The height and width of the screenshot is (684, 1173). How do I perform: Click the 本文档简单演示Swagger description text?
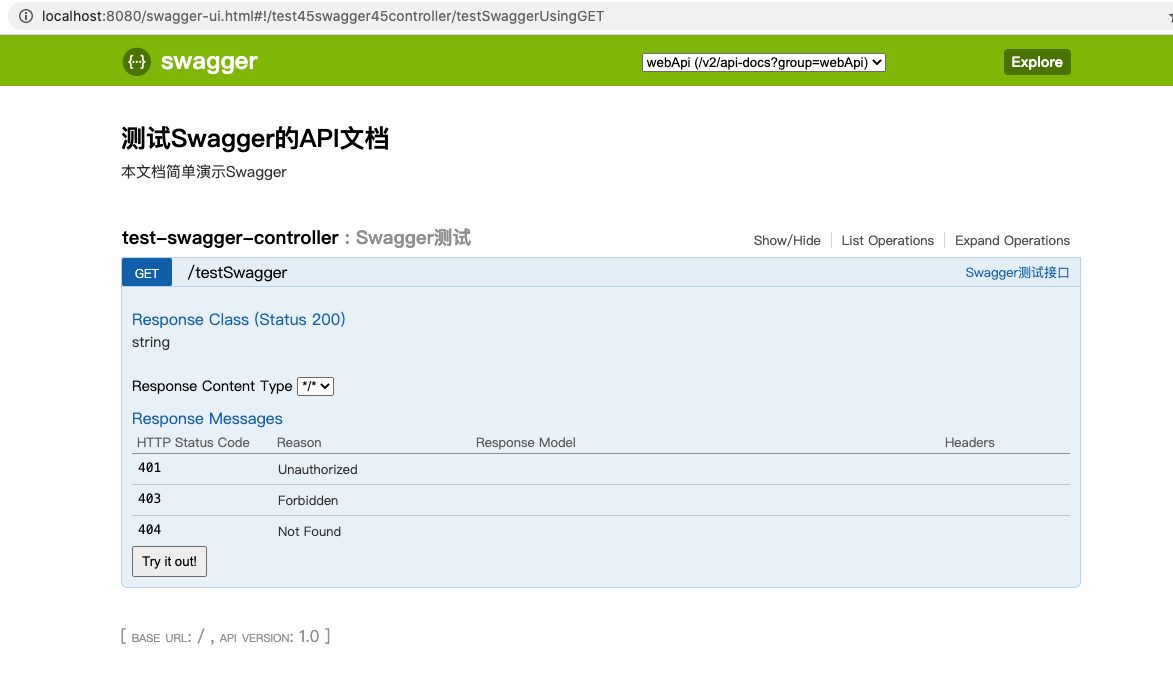point(203,172)
